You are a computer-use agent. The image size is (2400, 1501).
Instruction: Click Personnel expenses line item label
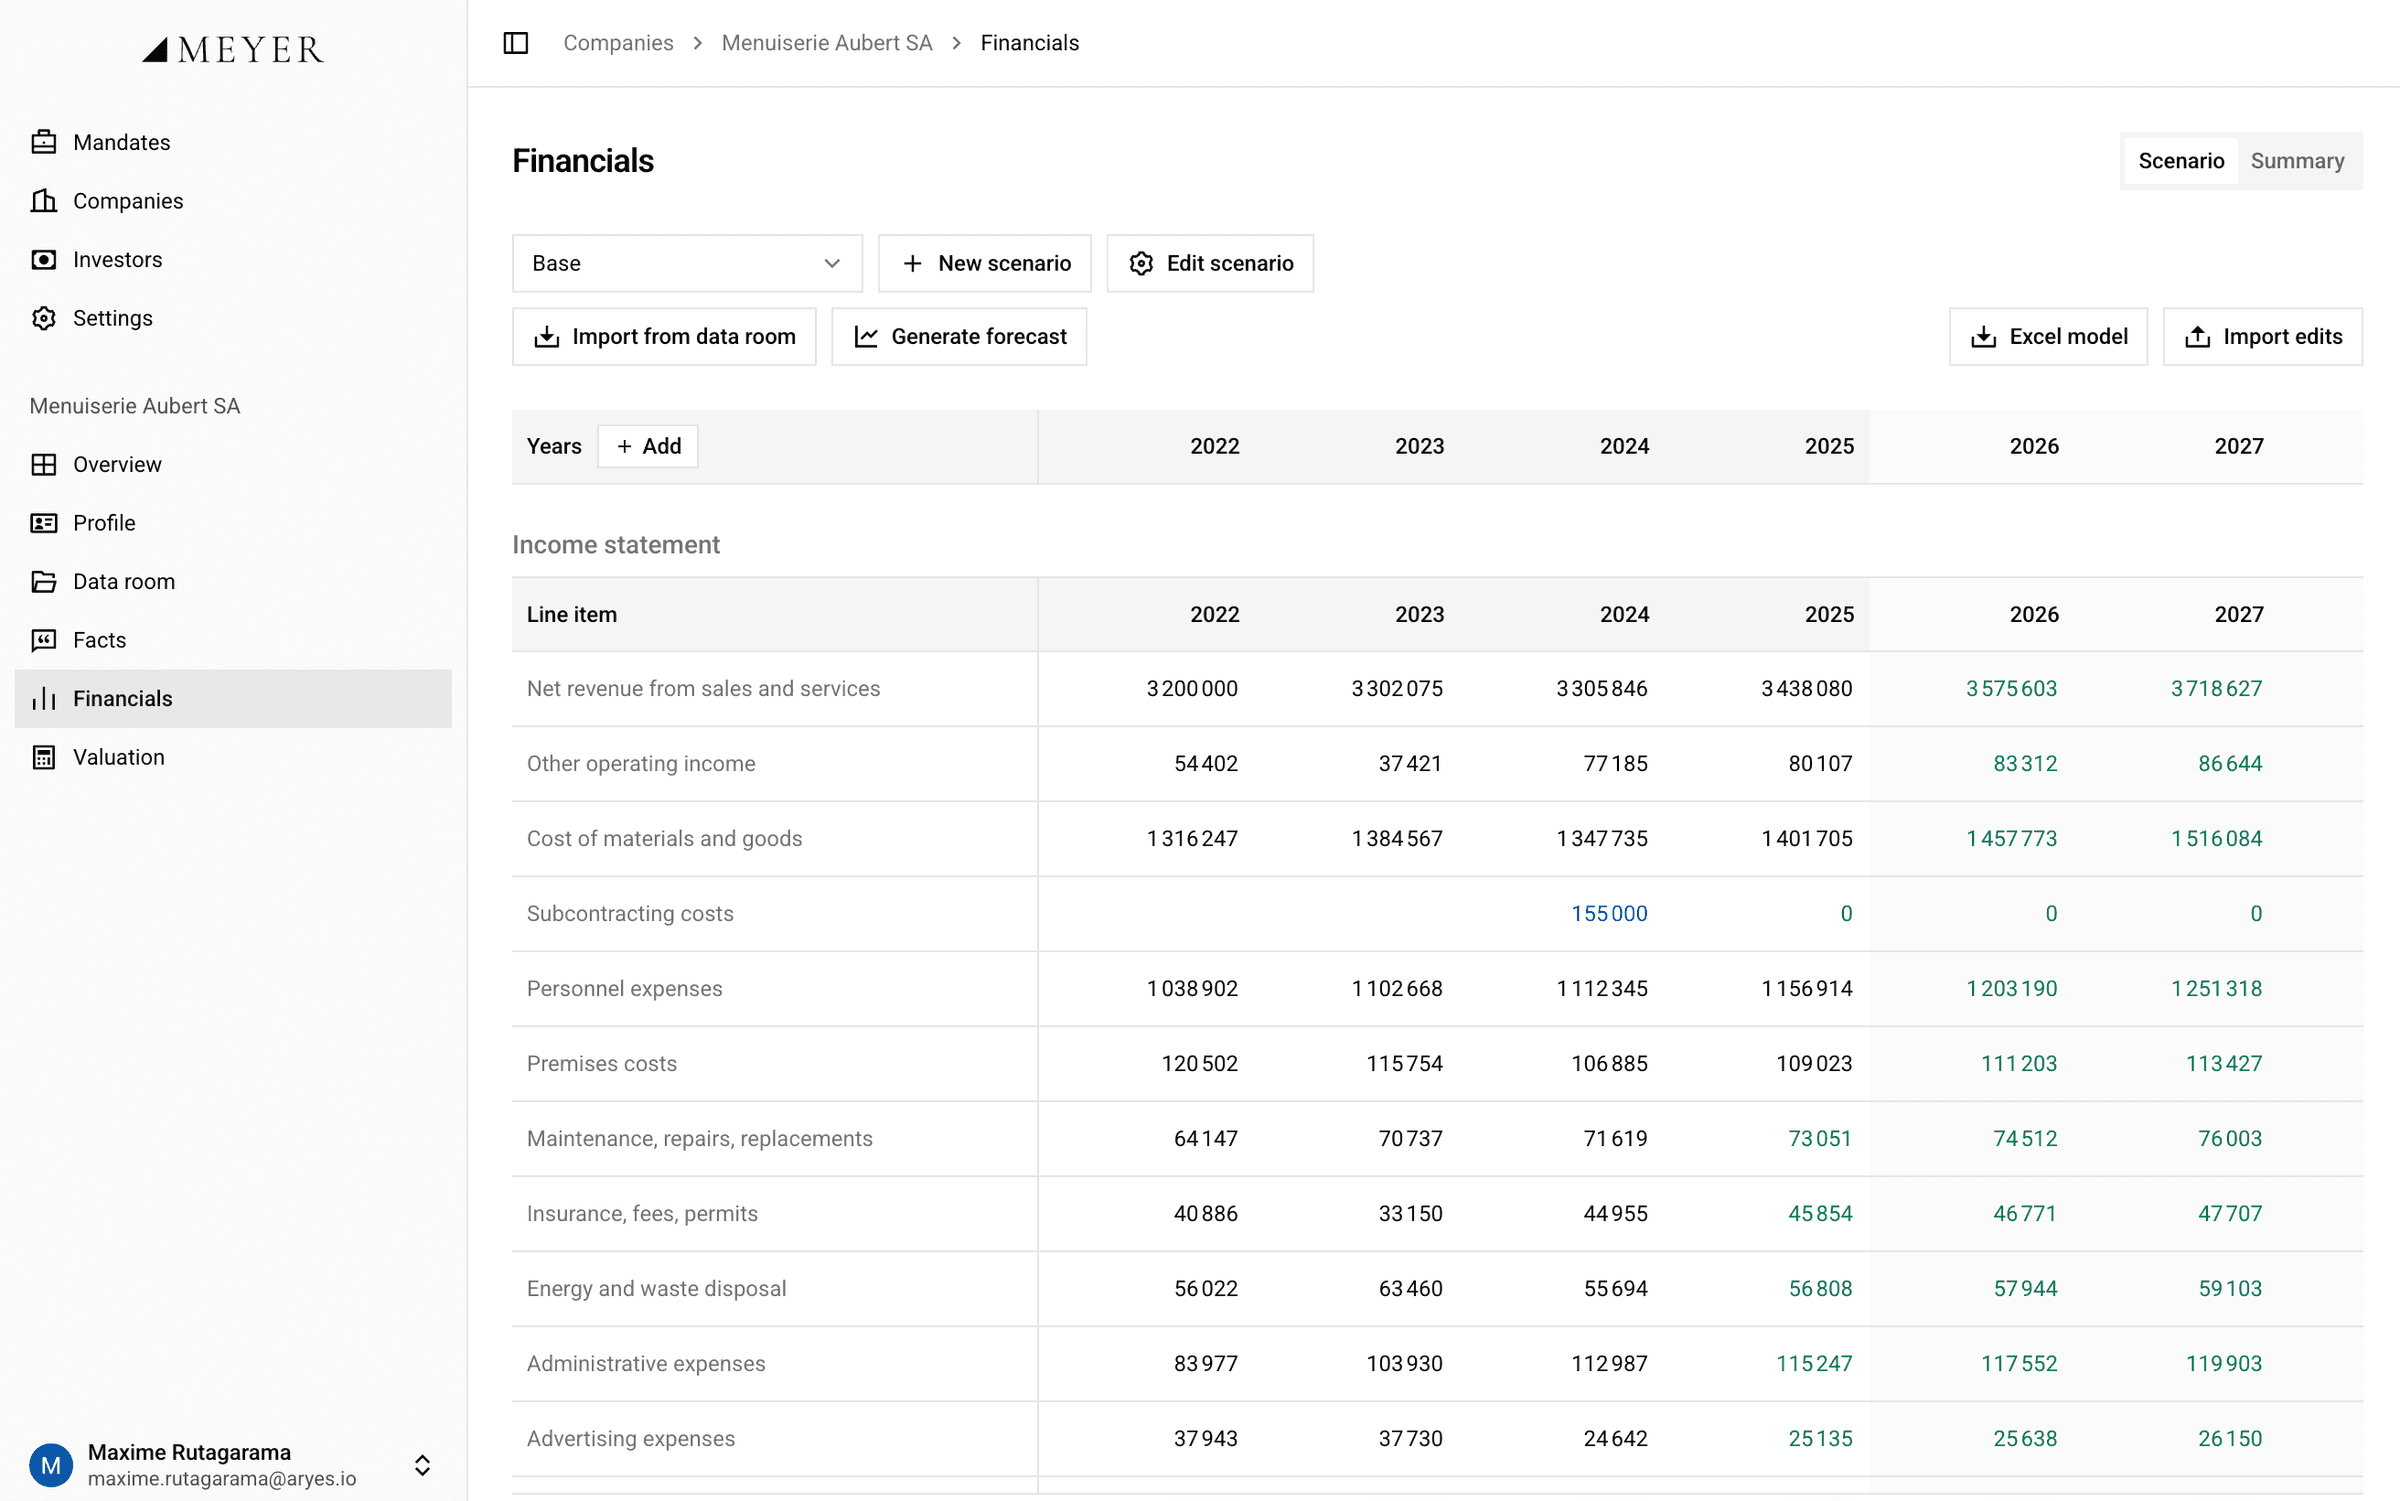(x=624, y=989)
